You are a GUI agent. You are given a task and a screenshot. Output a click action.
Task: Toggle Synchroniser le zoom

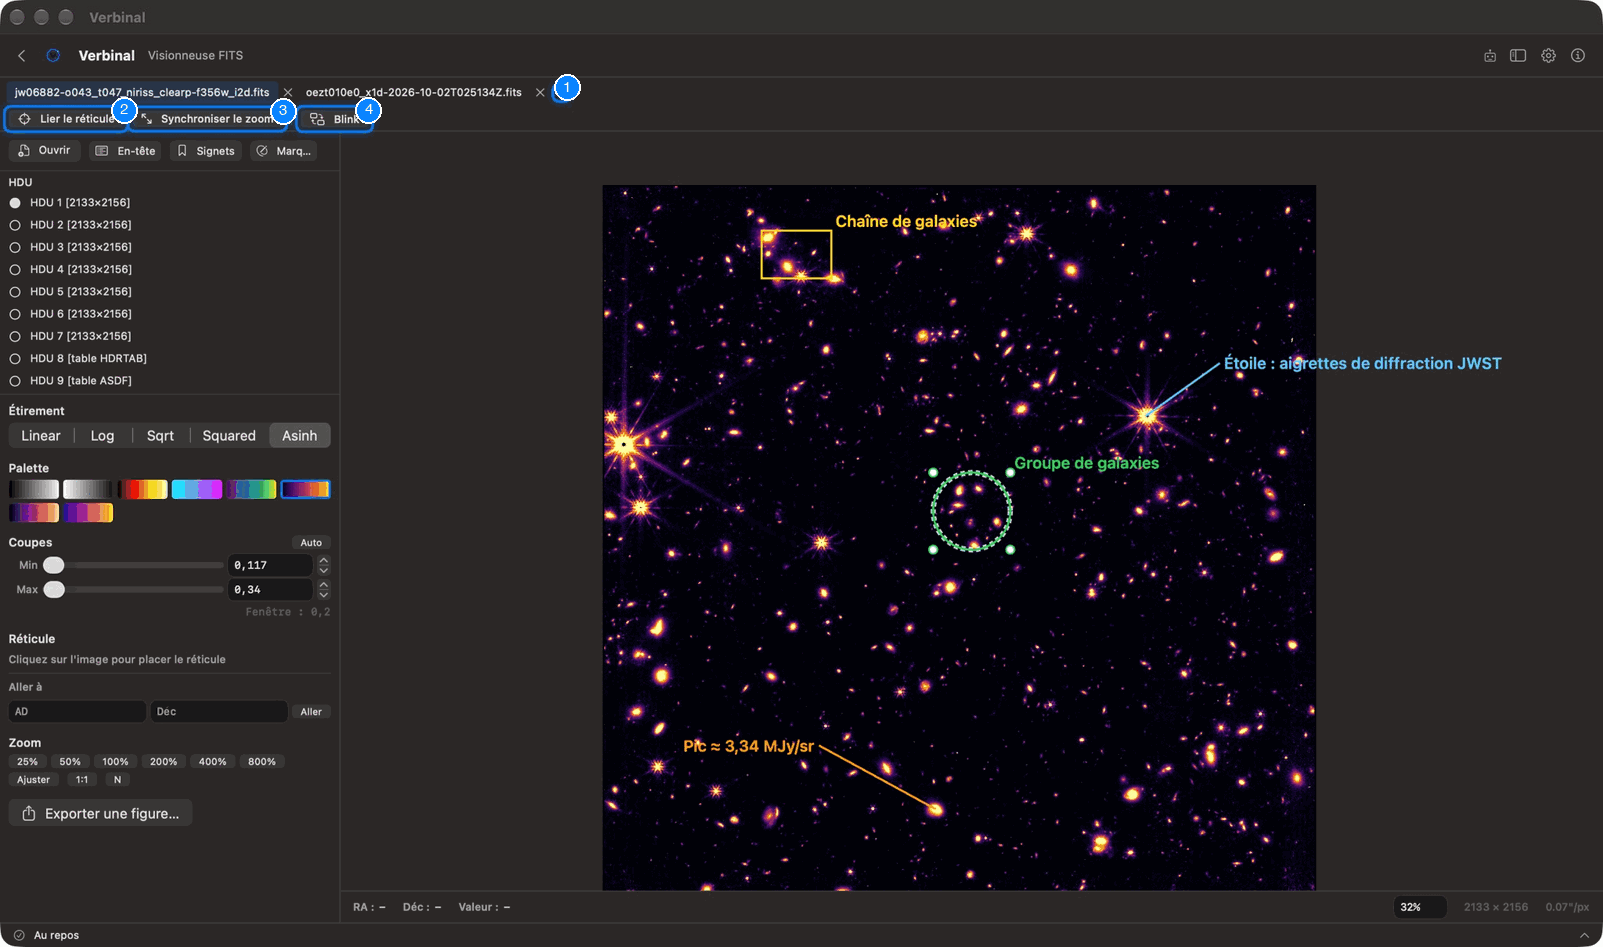tap(207, 119)
